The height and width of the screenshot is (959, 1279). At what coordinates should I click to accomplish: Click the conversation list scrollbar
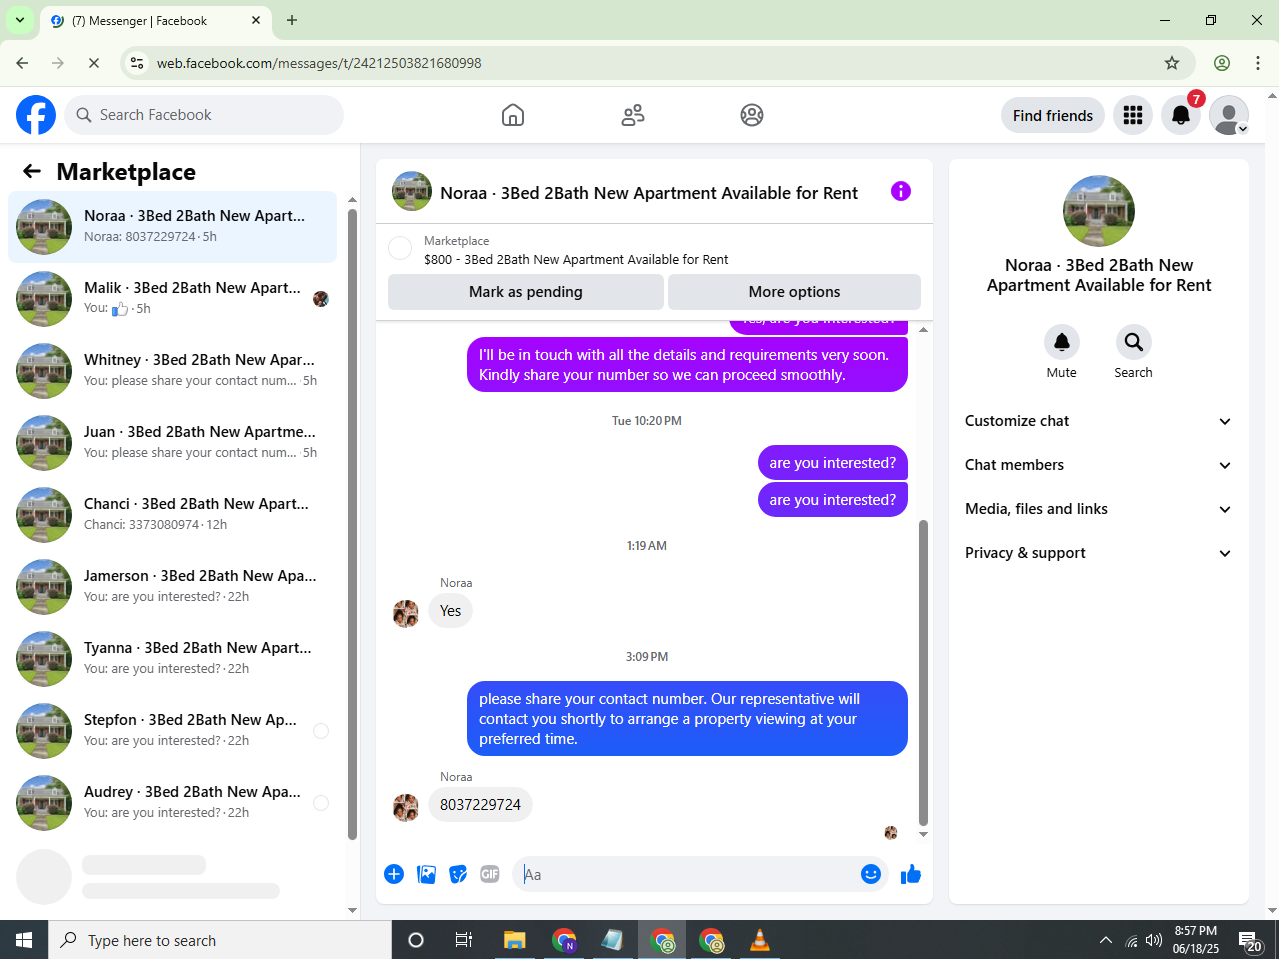[352, 524]
